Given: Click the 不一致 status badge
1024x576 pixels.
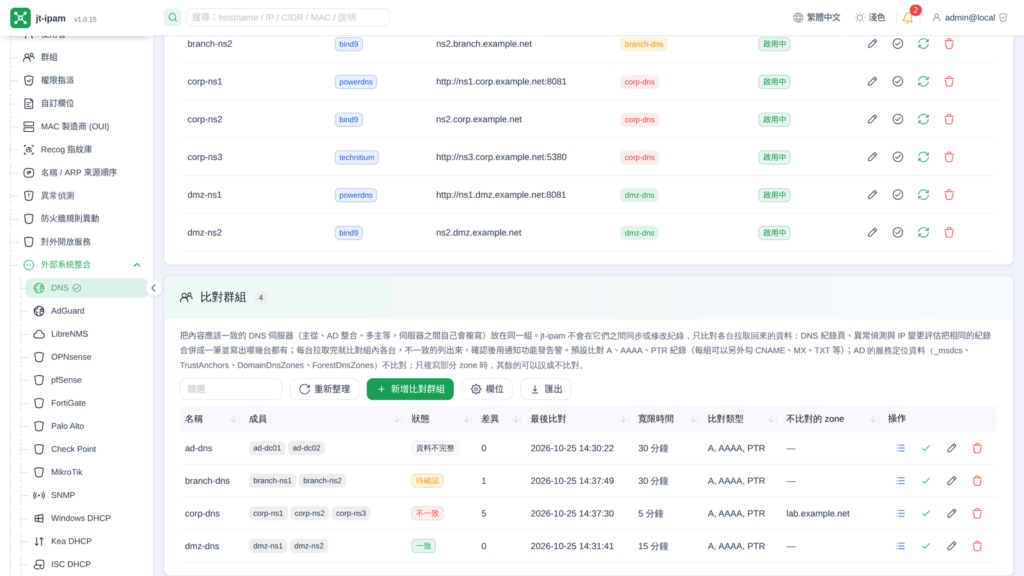Looking at the screenshot, I should tap(427, 513).
